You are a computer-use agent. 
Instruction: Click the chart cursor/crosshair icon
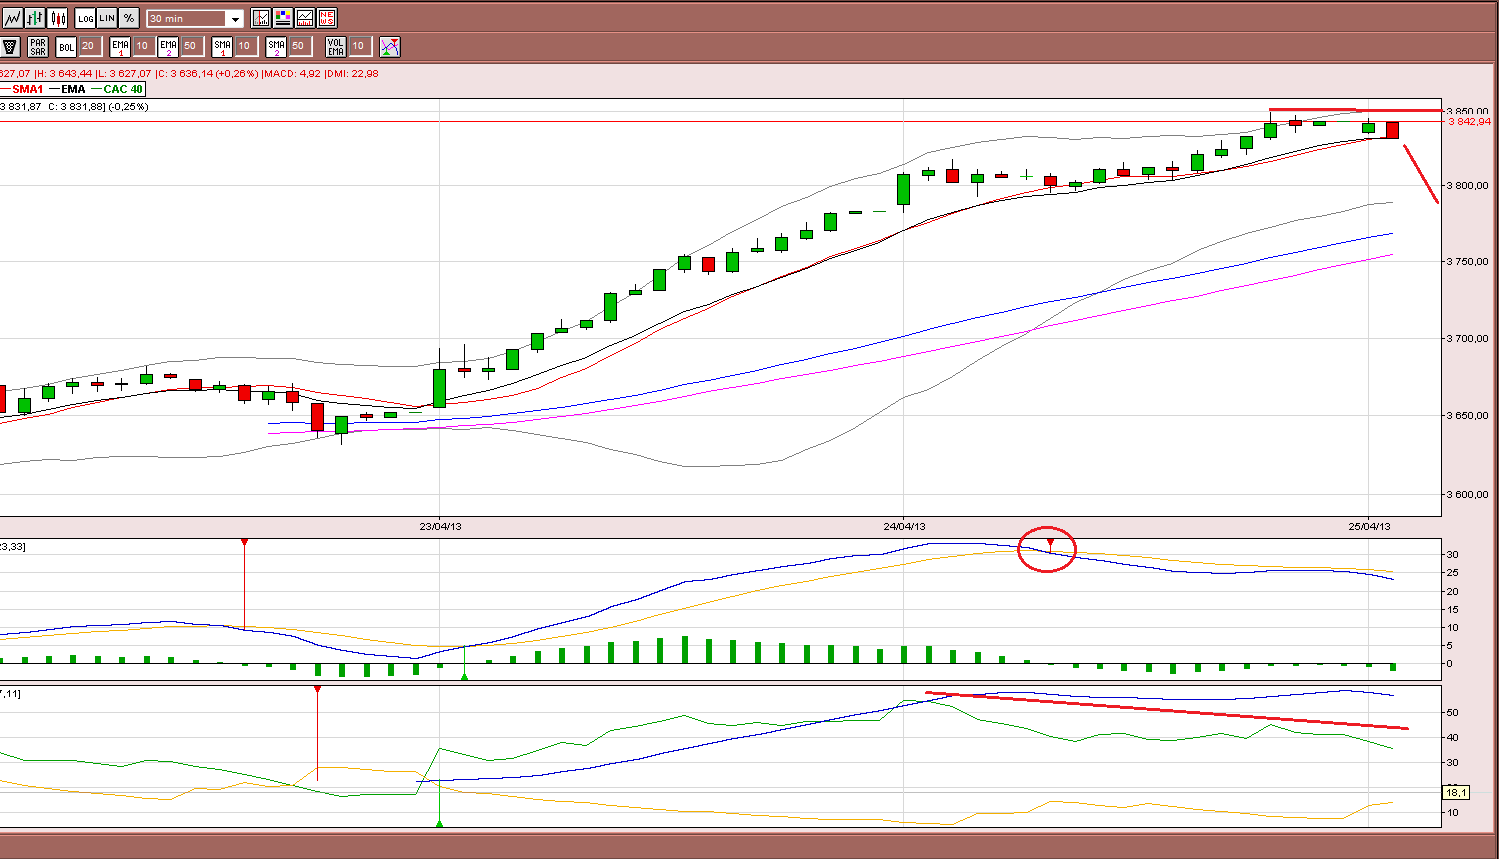point(261,18)
